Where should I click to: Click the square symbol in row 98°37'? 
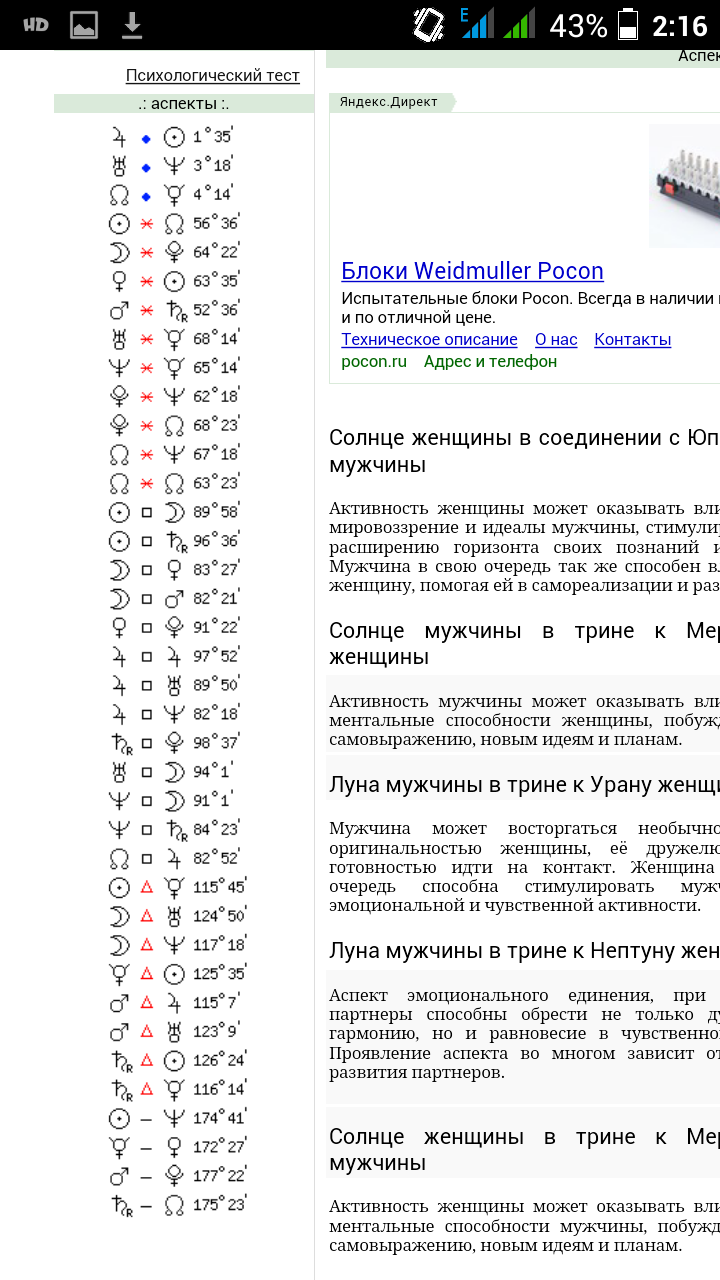146,744
